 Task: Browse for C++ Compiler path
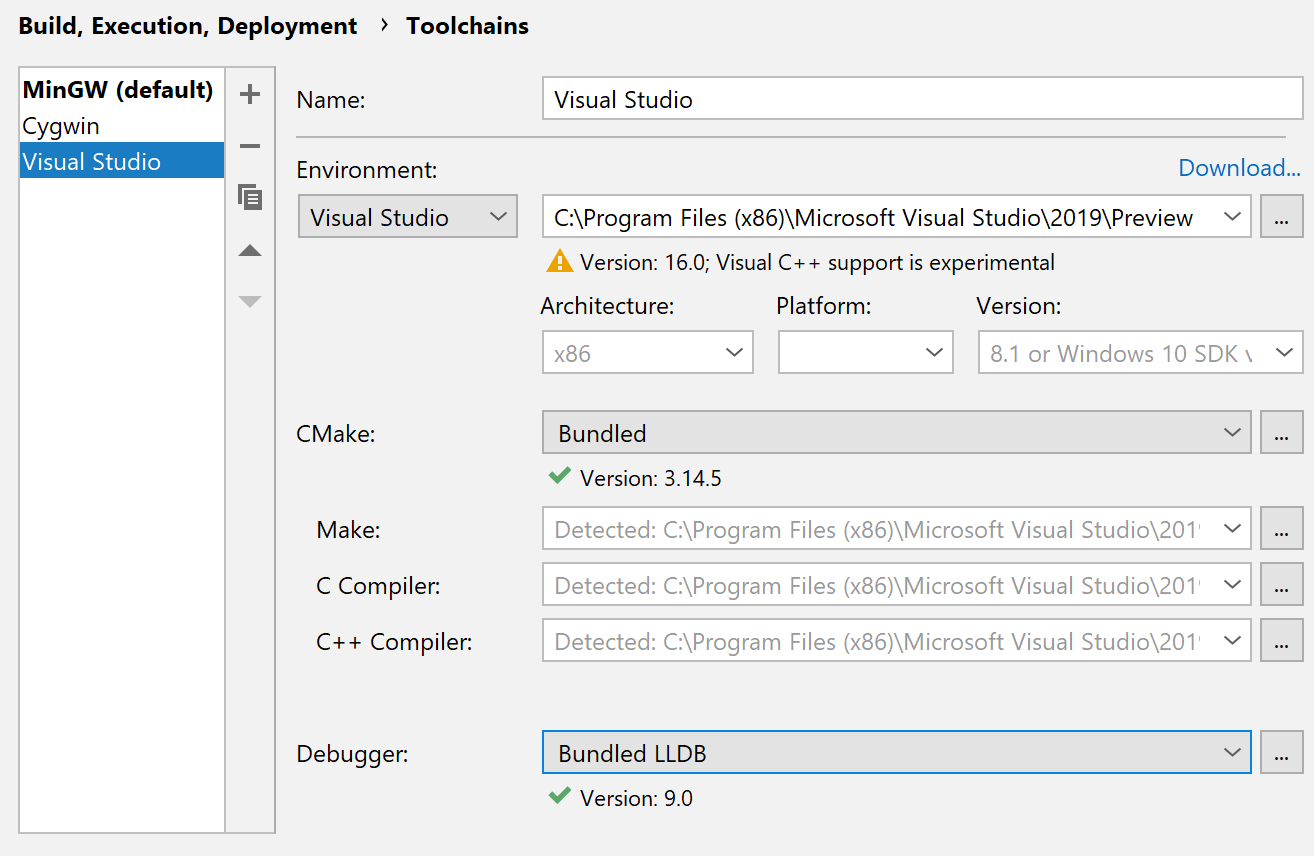coord(1281,641)
